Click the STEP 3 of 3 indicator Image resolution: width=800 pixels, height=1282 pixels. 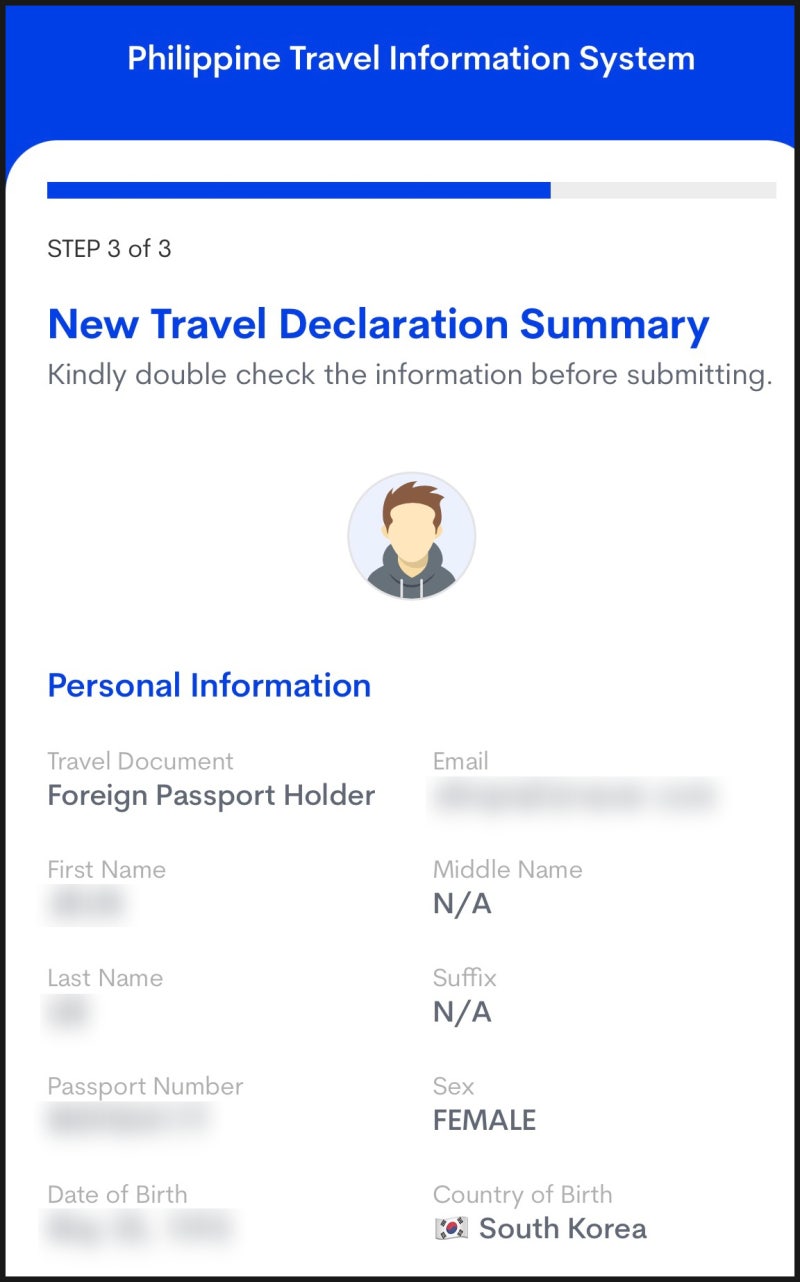109,249
